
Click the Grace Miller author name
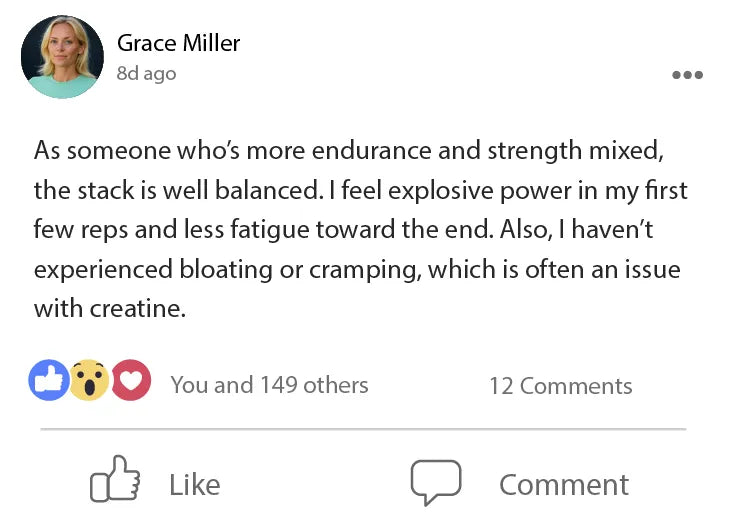178,43
